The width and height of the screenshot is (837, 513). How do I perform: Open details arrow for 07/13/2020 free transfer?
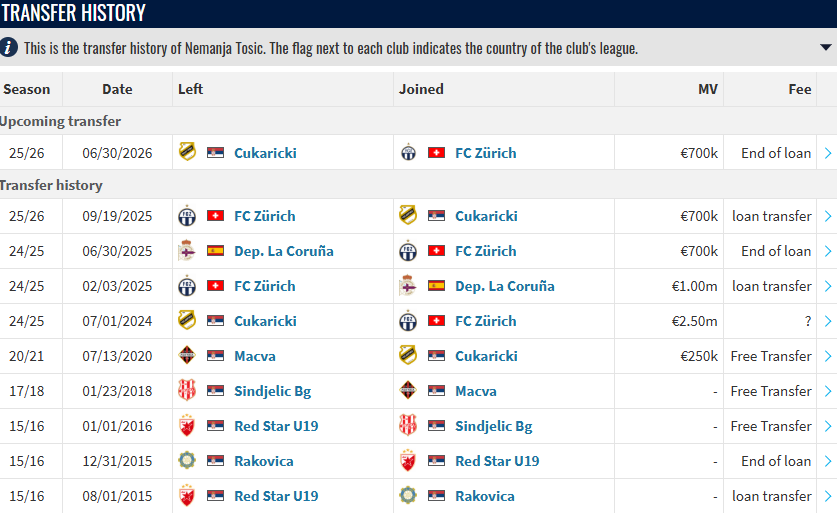click(827, 356)
